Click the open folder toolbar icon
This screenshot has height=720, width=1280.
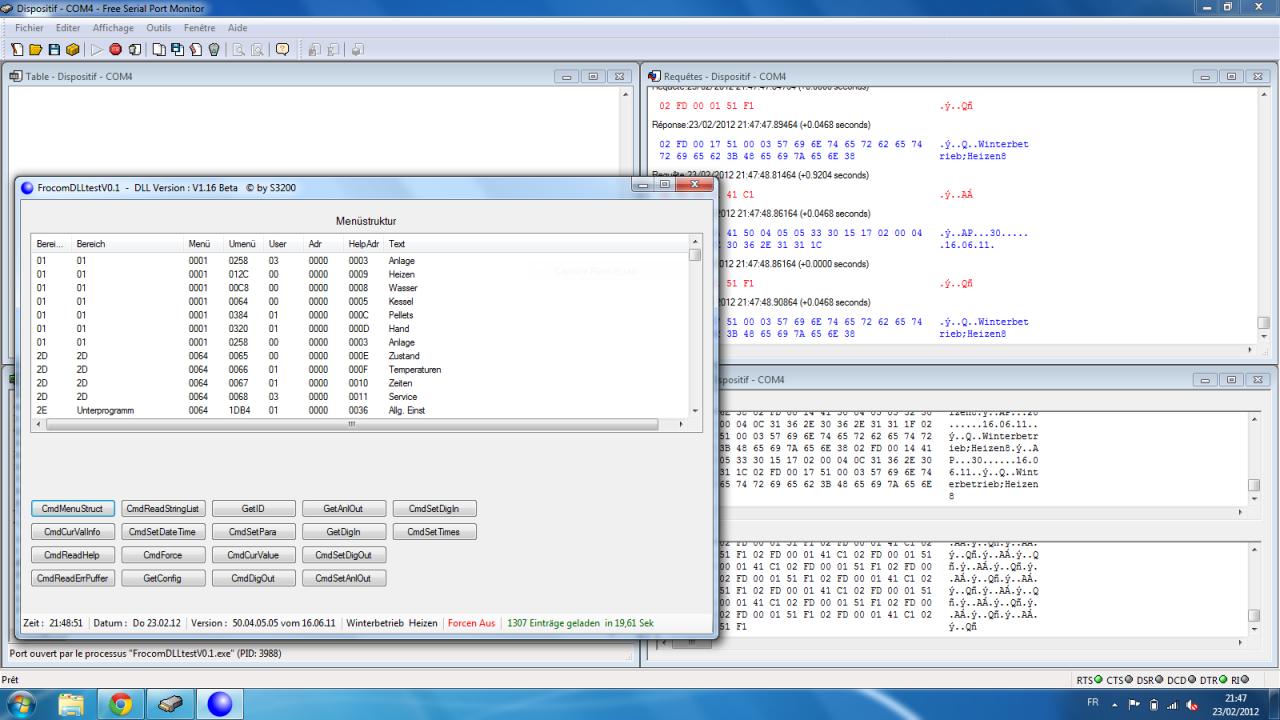click(x=36, y=49)
